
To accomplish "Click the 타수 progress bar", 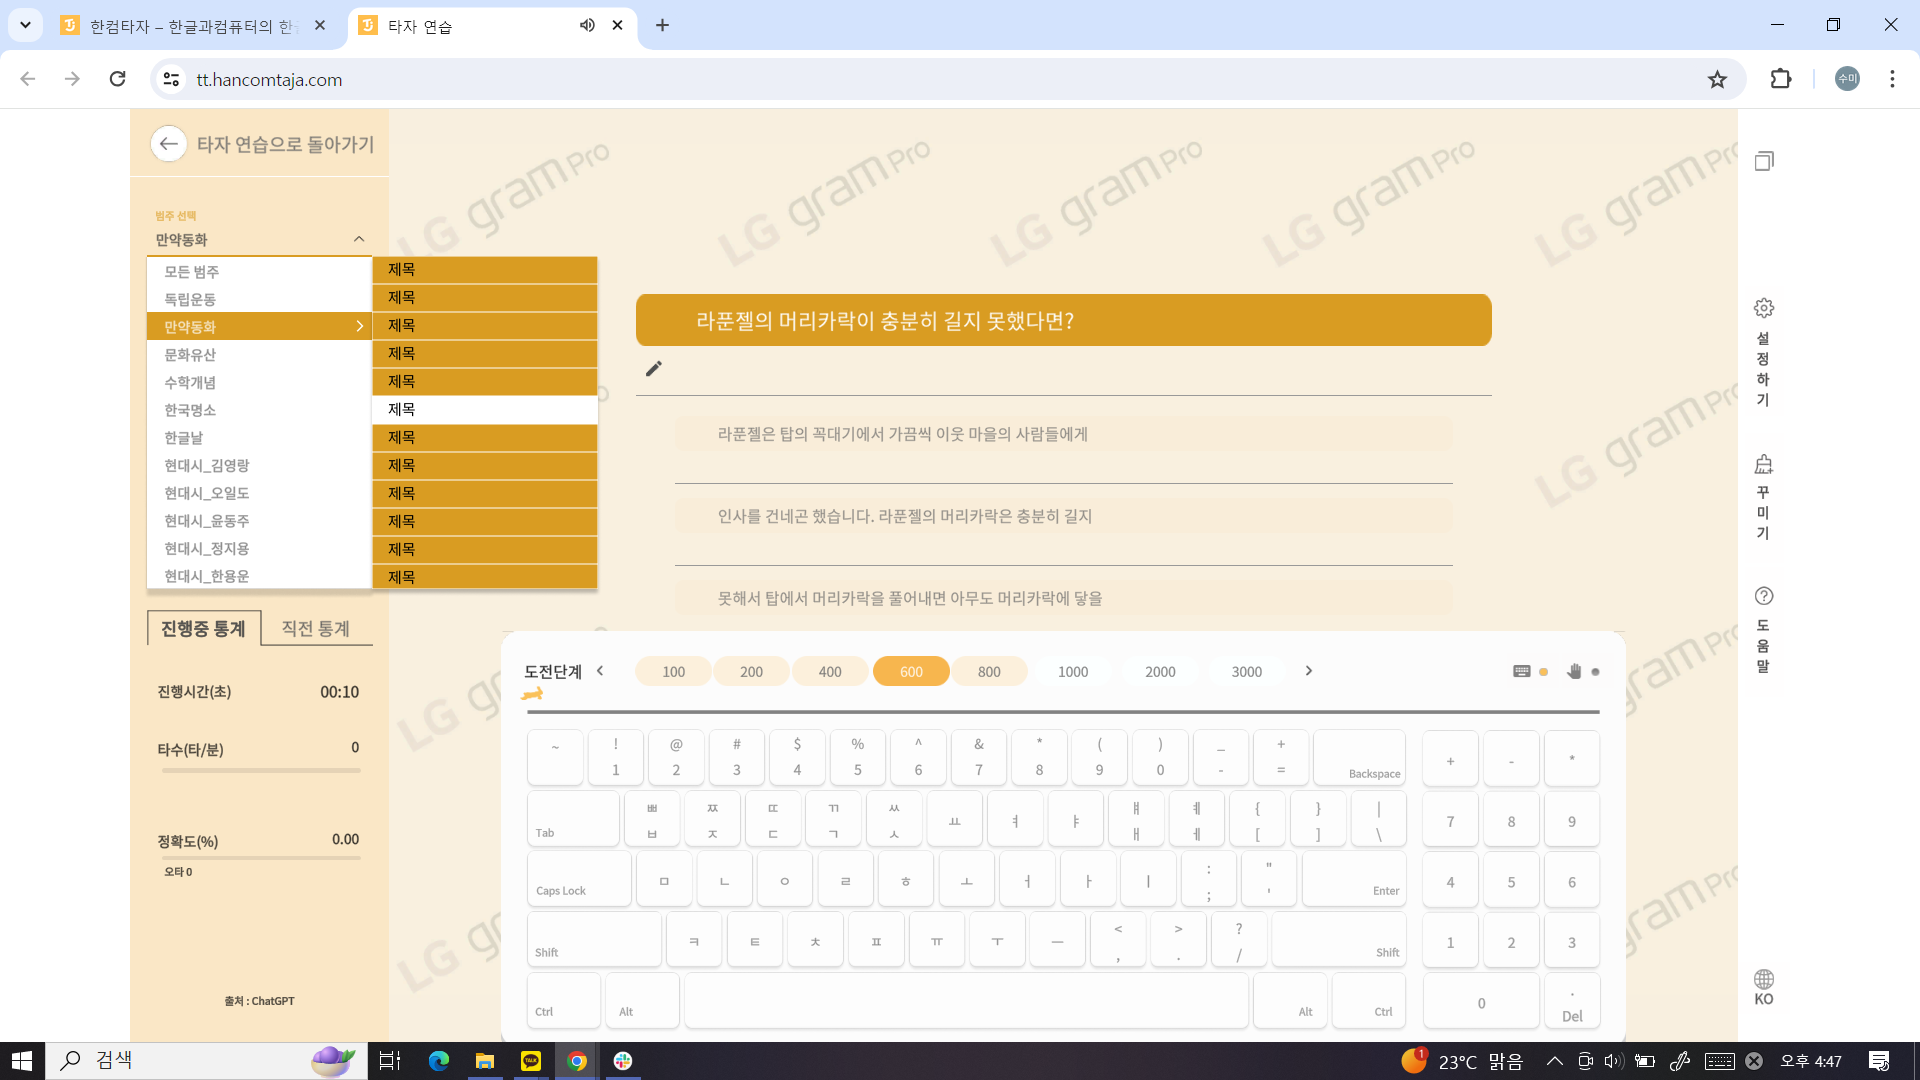I will (260, 771).
